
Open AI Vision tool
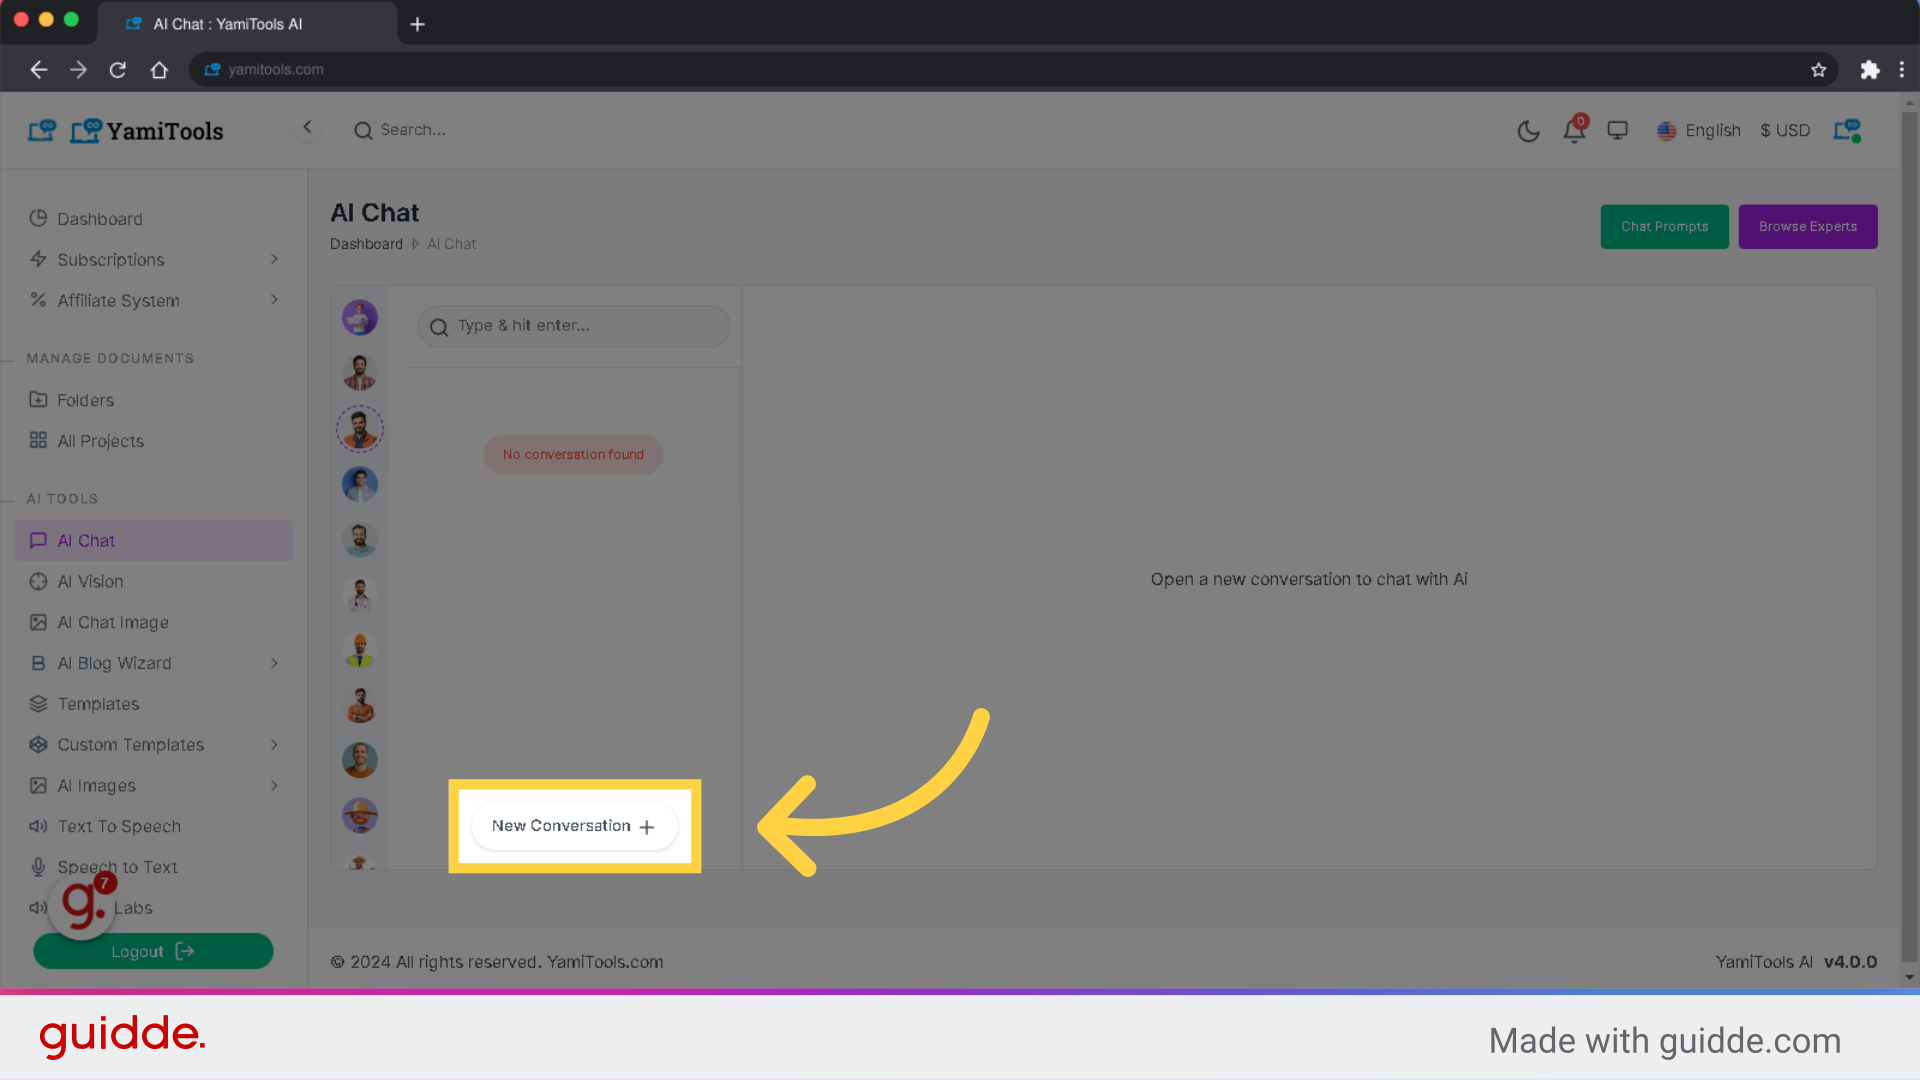(x=90, y=580)
